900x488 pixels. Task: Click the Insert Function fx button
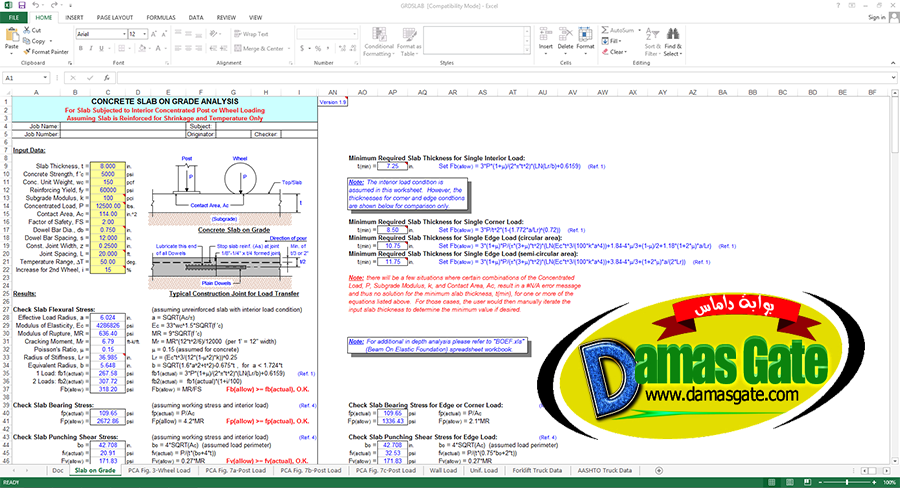[107, 78]
